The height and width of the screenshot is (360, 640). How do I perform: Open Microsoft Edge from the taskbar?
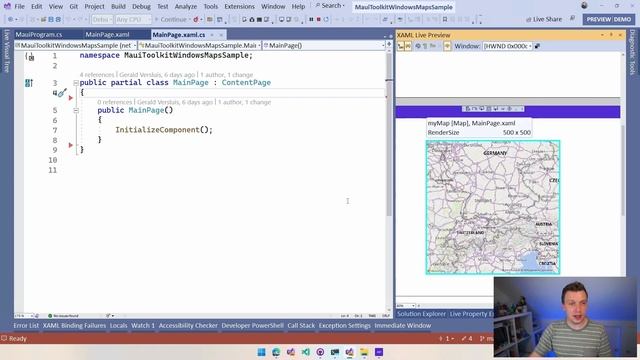pos(276,352)
